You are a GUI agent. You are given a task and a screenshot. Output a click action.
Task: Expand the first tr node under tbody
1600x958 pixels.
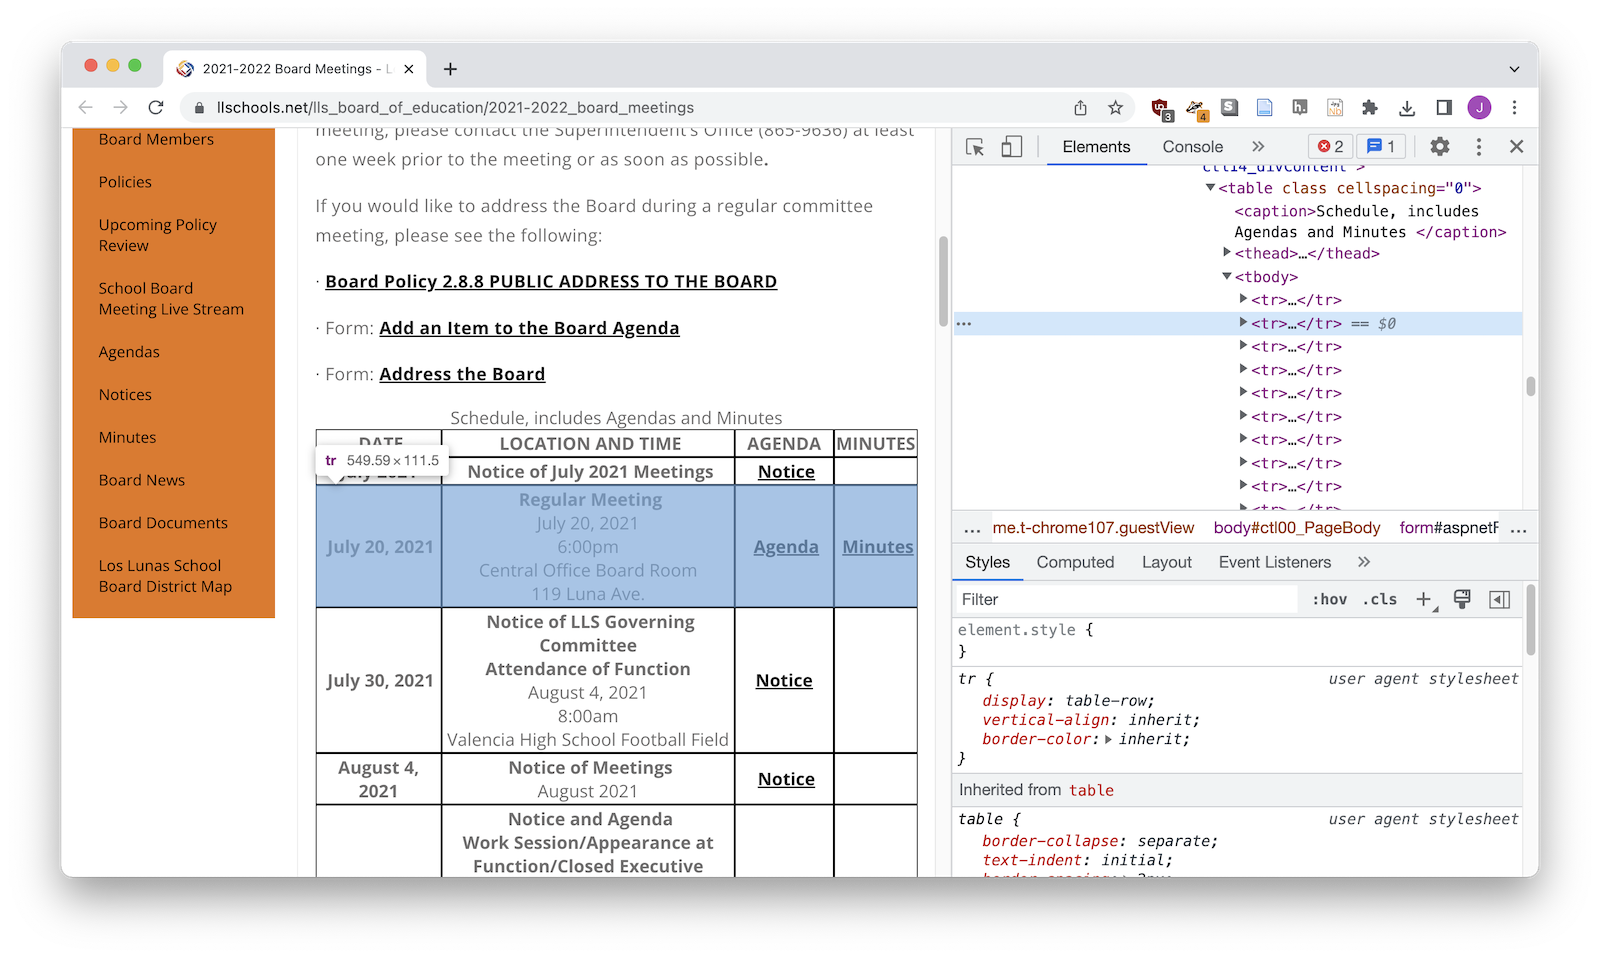[1243, 298]
